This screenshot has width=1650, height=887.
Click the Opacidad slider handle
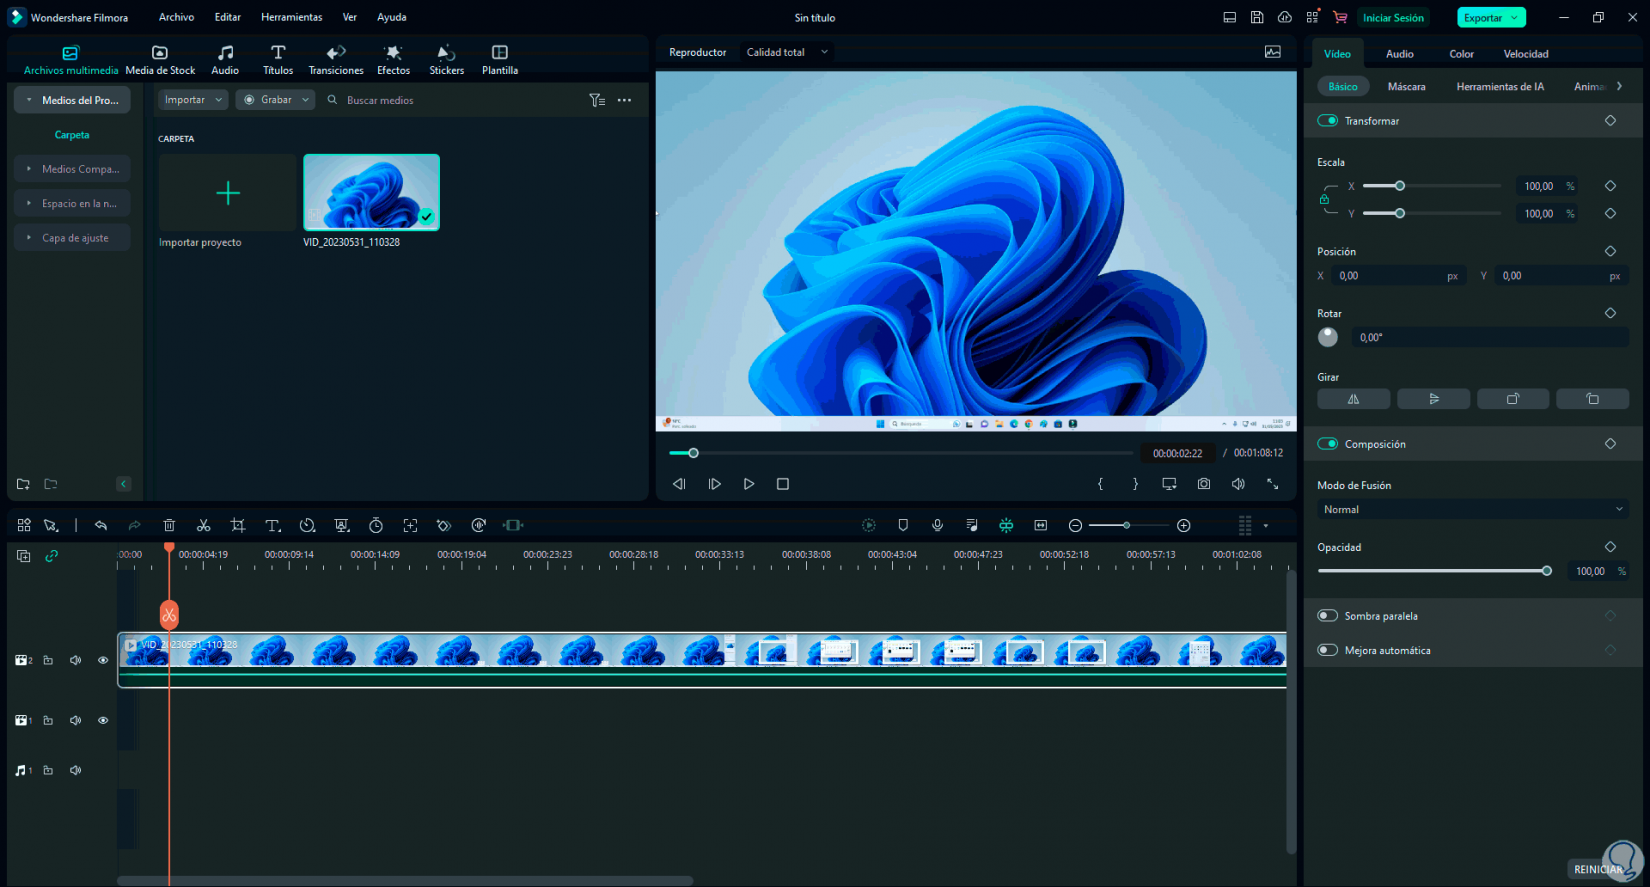1547,571
